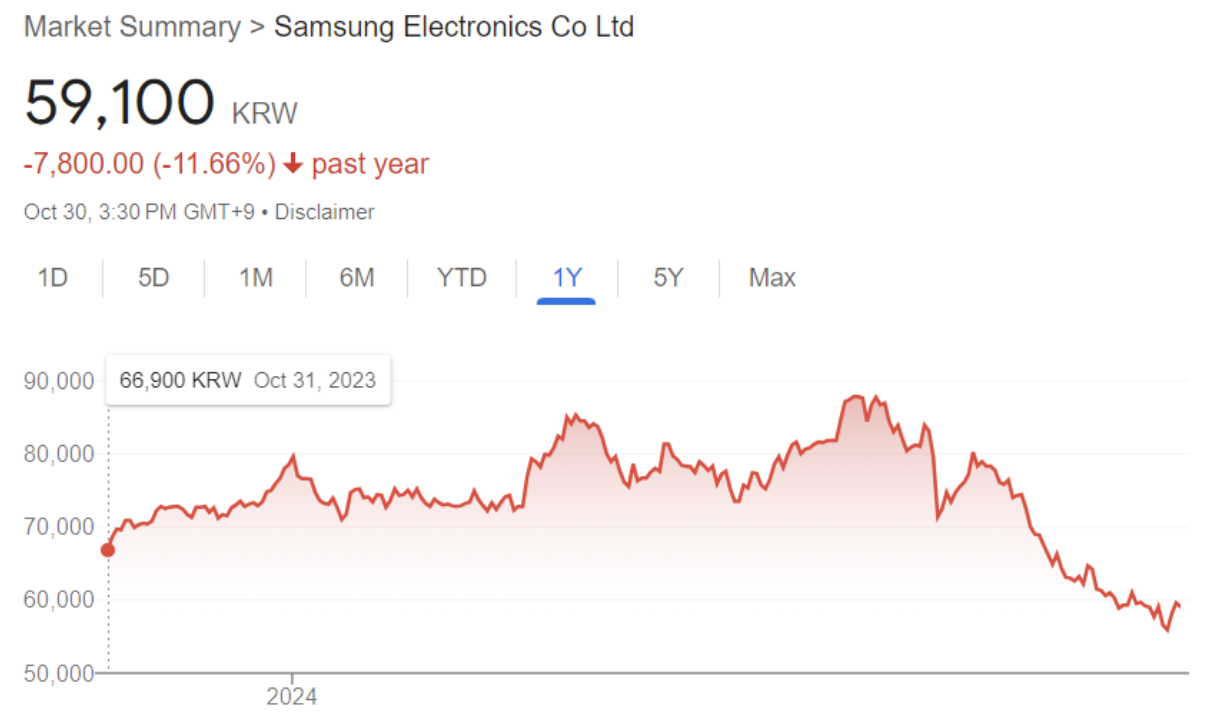The width and height of the screenshot is (1216, 720).
Task: Show the 1M chart range
Action: click(256, 277)
